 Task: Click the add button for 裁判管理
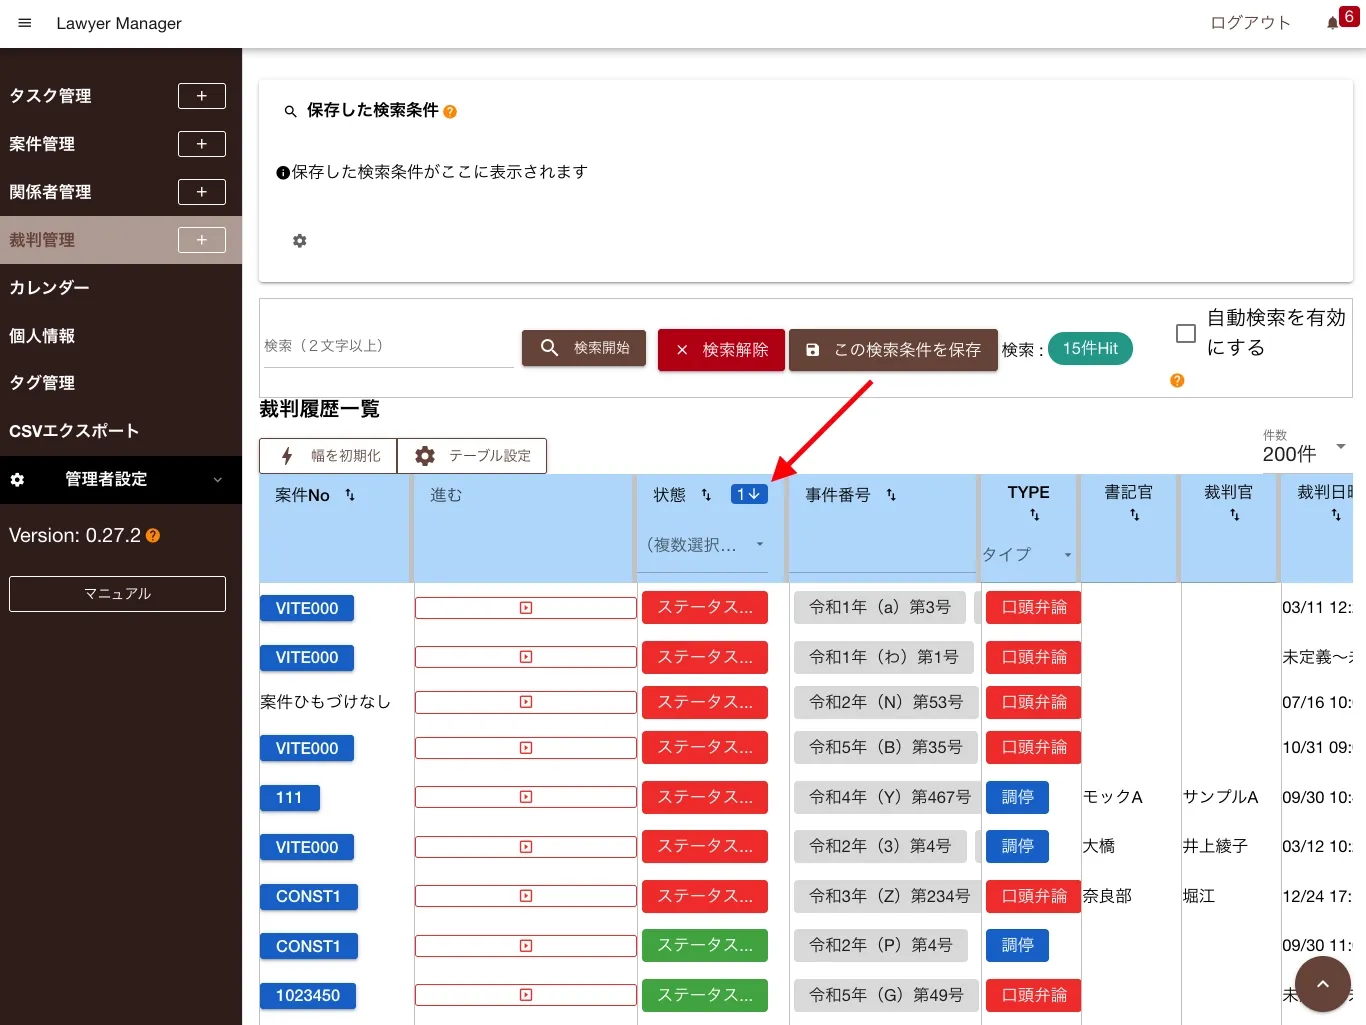[202, 240]
